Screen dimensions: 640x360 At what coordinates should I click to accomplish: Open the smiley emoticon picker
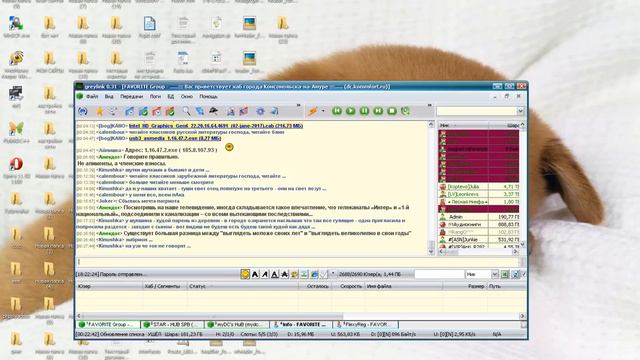[x=245, y=274]
